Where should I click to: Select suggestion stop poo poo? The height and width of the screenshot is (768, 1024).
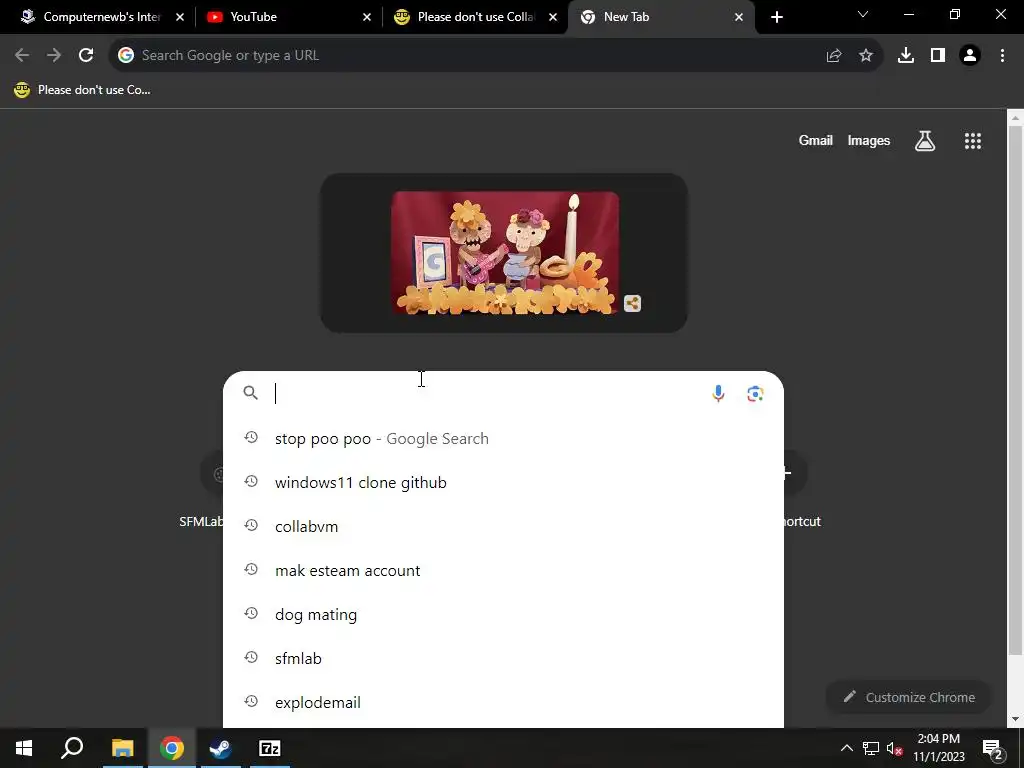(x=504, y=438)
